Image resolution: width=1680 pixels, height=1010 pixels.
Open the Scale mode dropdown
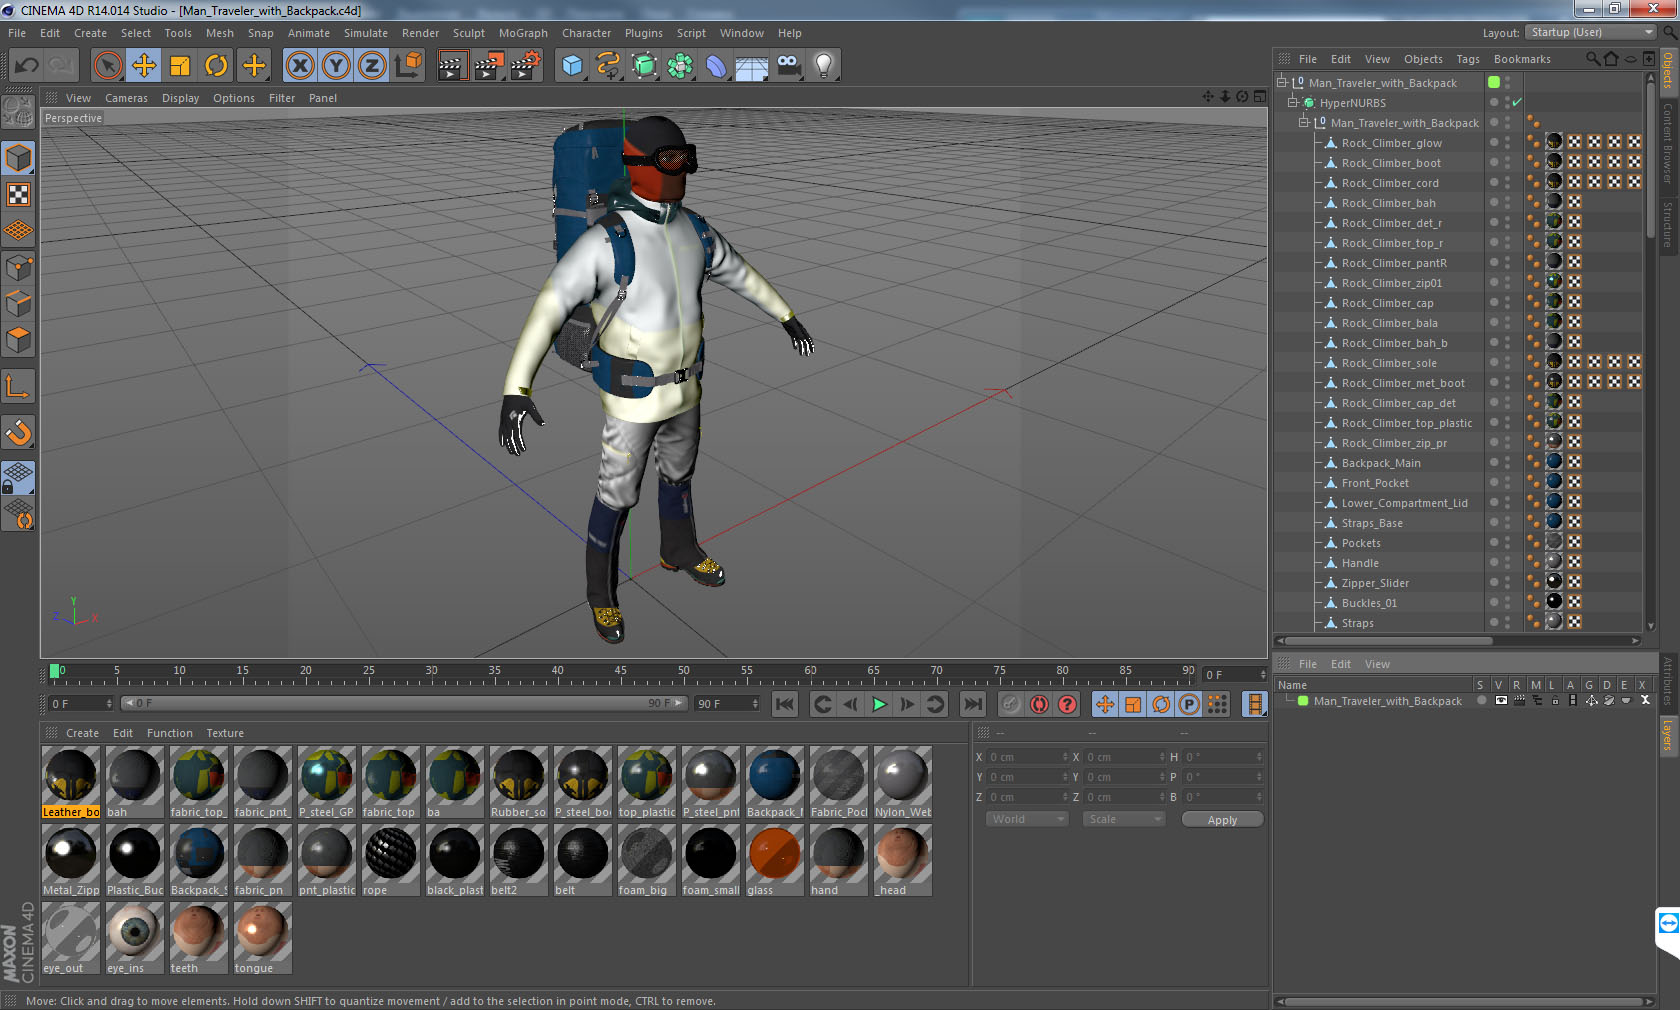(1124, 819)
